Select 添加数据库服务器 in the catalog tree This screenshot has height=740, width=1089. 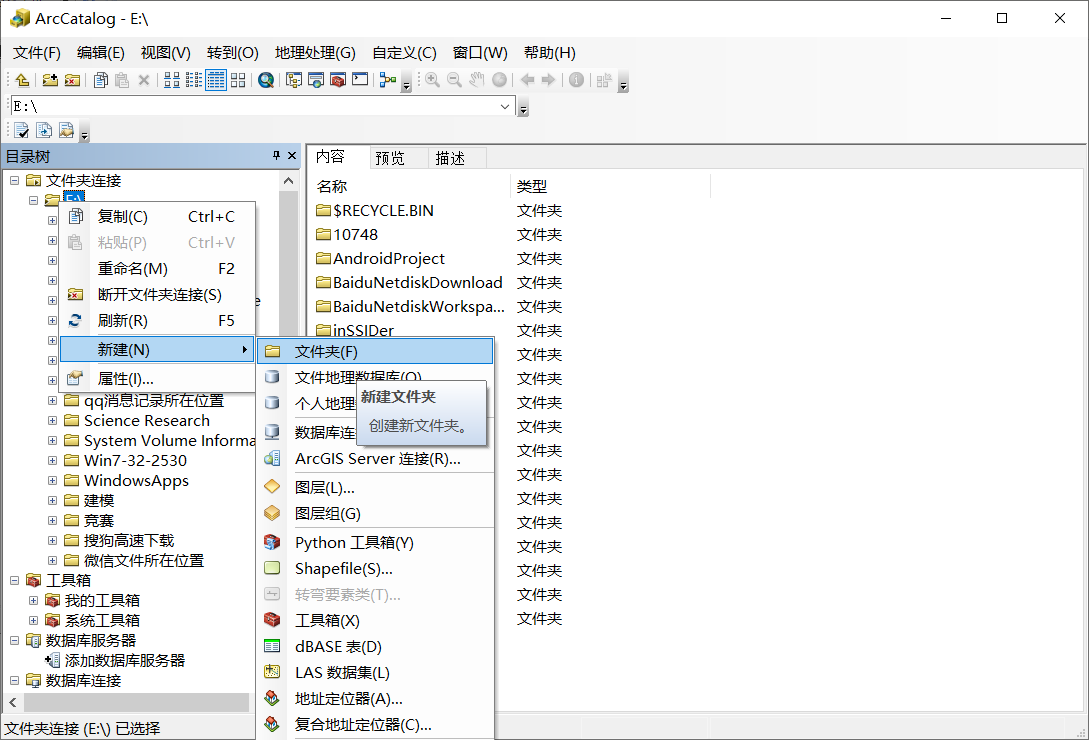(124, 660)
